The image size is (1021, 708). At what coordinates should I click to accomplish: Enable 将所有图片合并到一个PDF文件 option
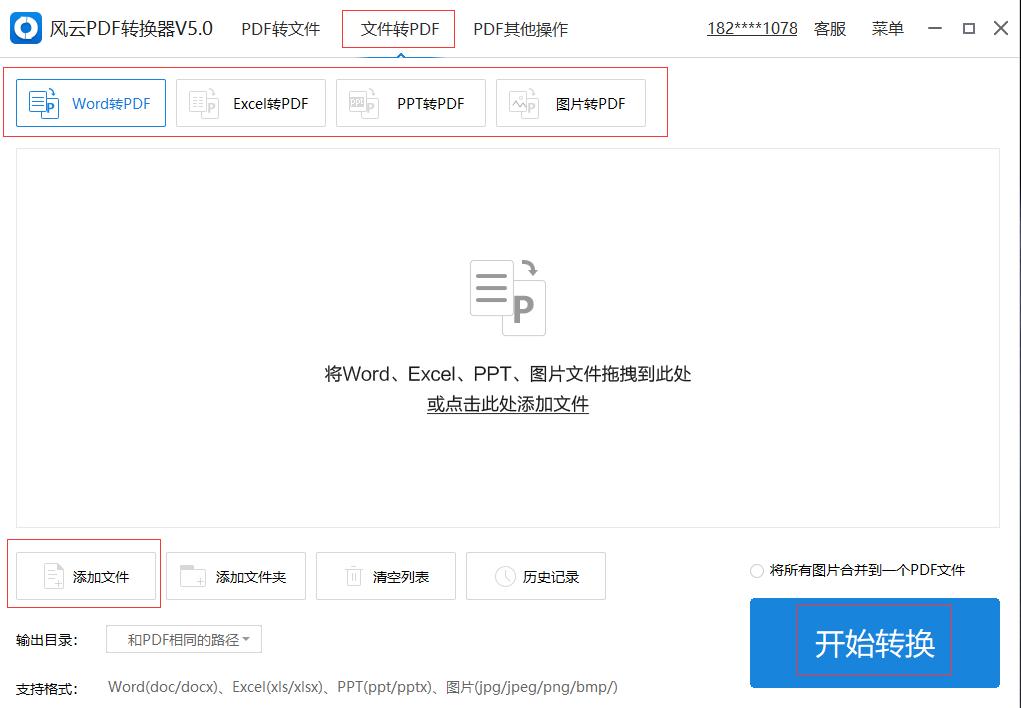(757, 569)
